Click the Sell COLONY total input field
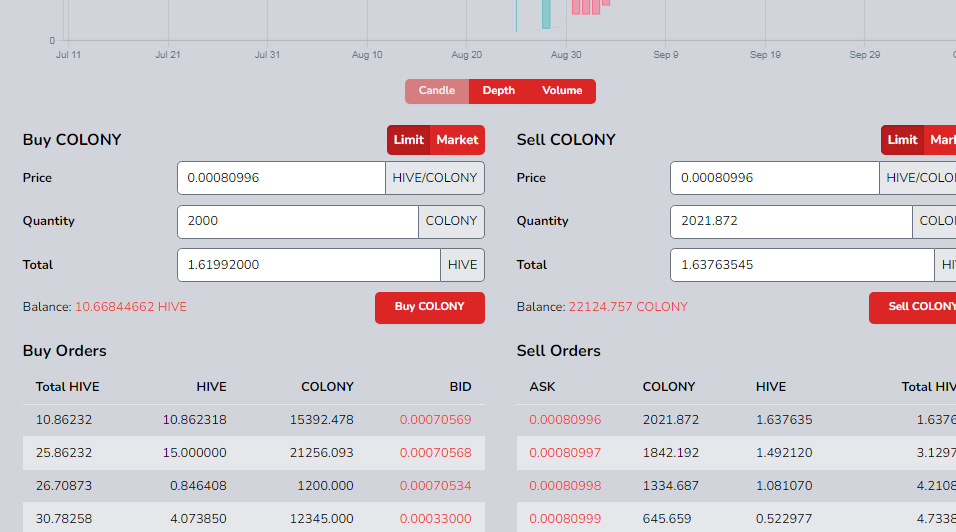 (x=801, y=265)
